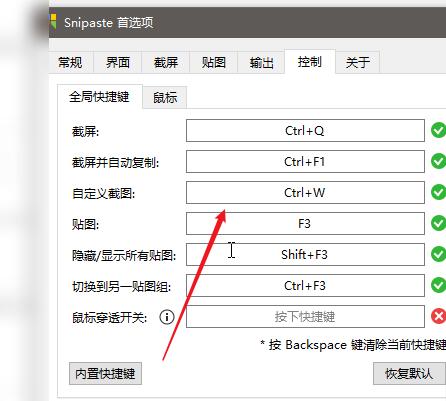
Task: Click the Ctrl+F3 hotkey field
Action: click(x=305, y=286)
